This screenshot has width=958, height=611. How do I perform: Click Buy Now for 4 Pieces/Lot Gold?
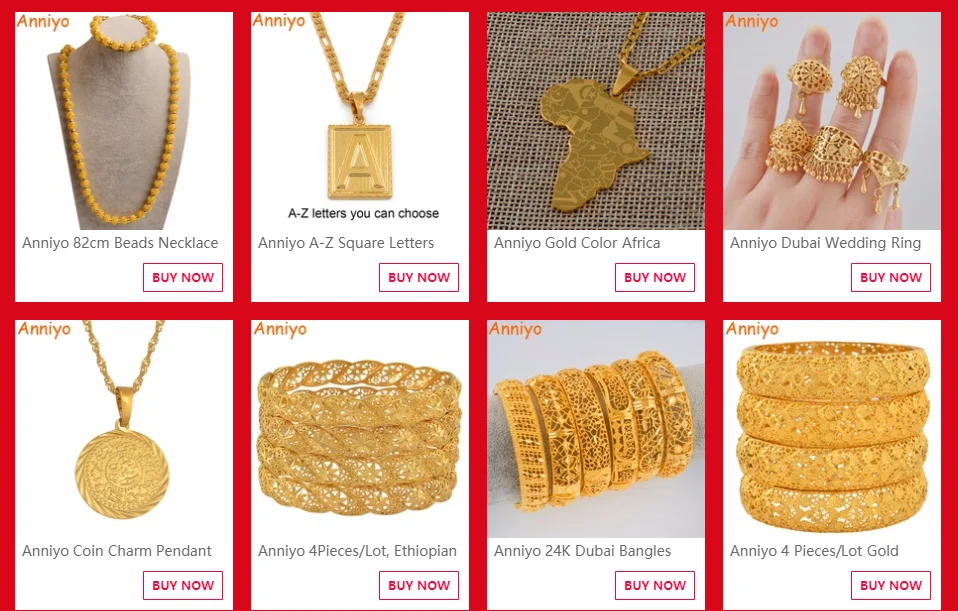(891, 585)
